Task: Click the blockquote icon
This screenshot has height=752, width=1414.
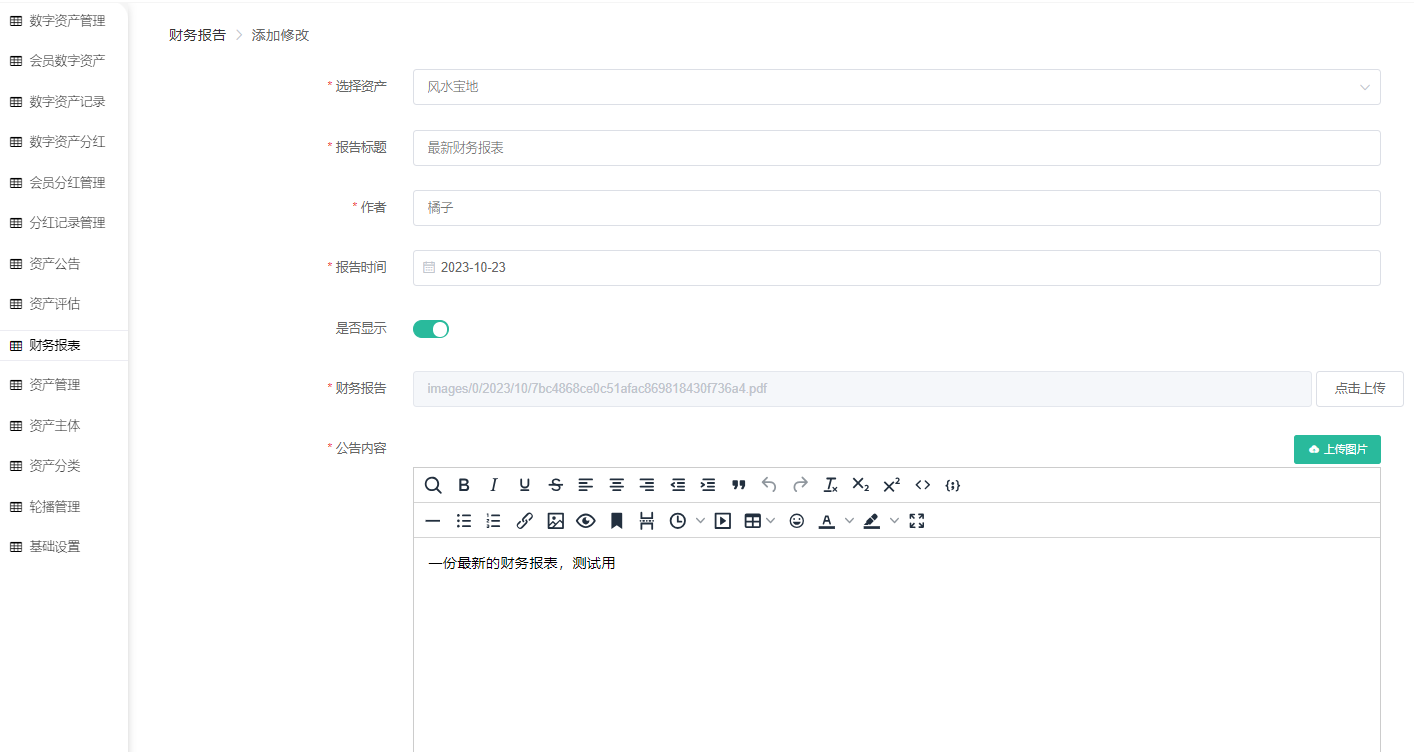Action: 739,485
